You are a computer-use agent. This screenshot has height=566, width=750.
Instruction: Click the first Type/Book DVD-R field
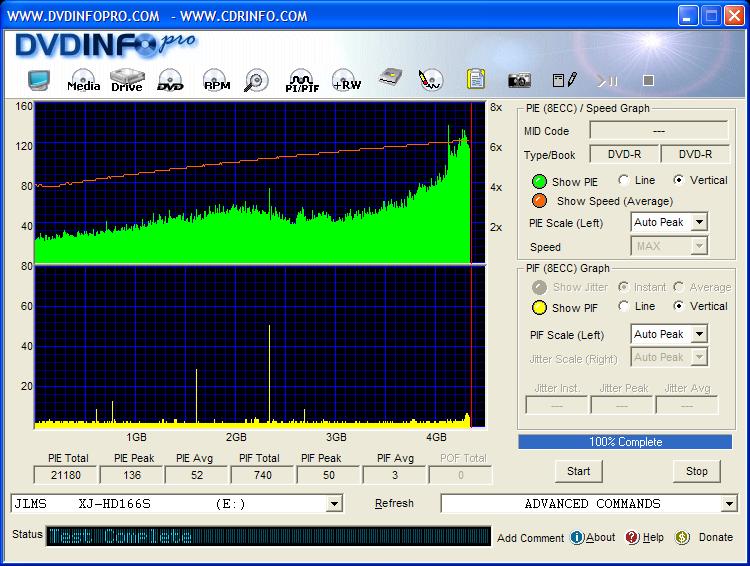[624, 154]
